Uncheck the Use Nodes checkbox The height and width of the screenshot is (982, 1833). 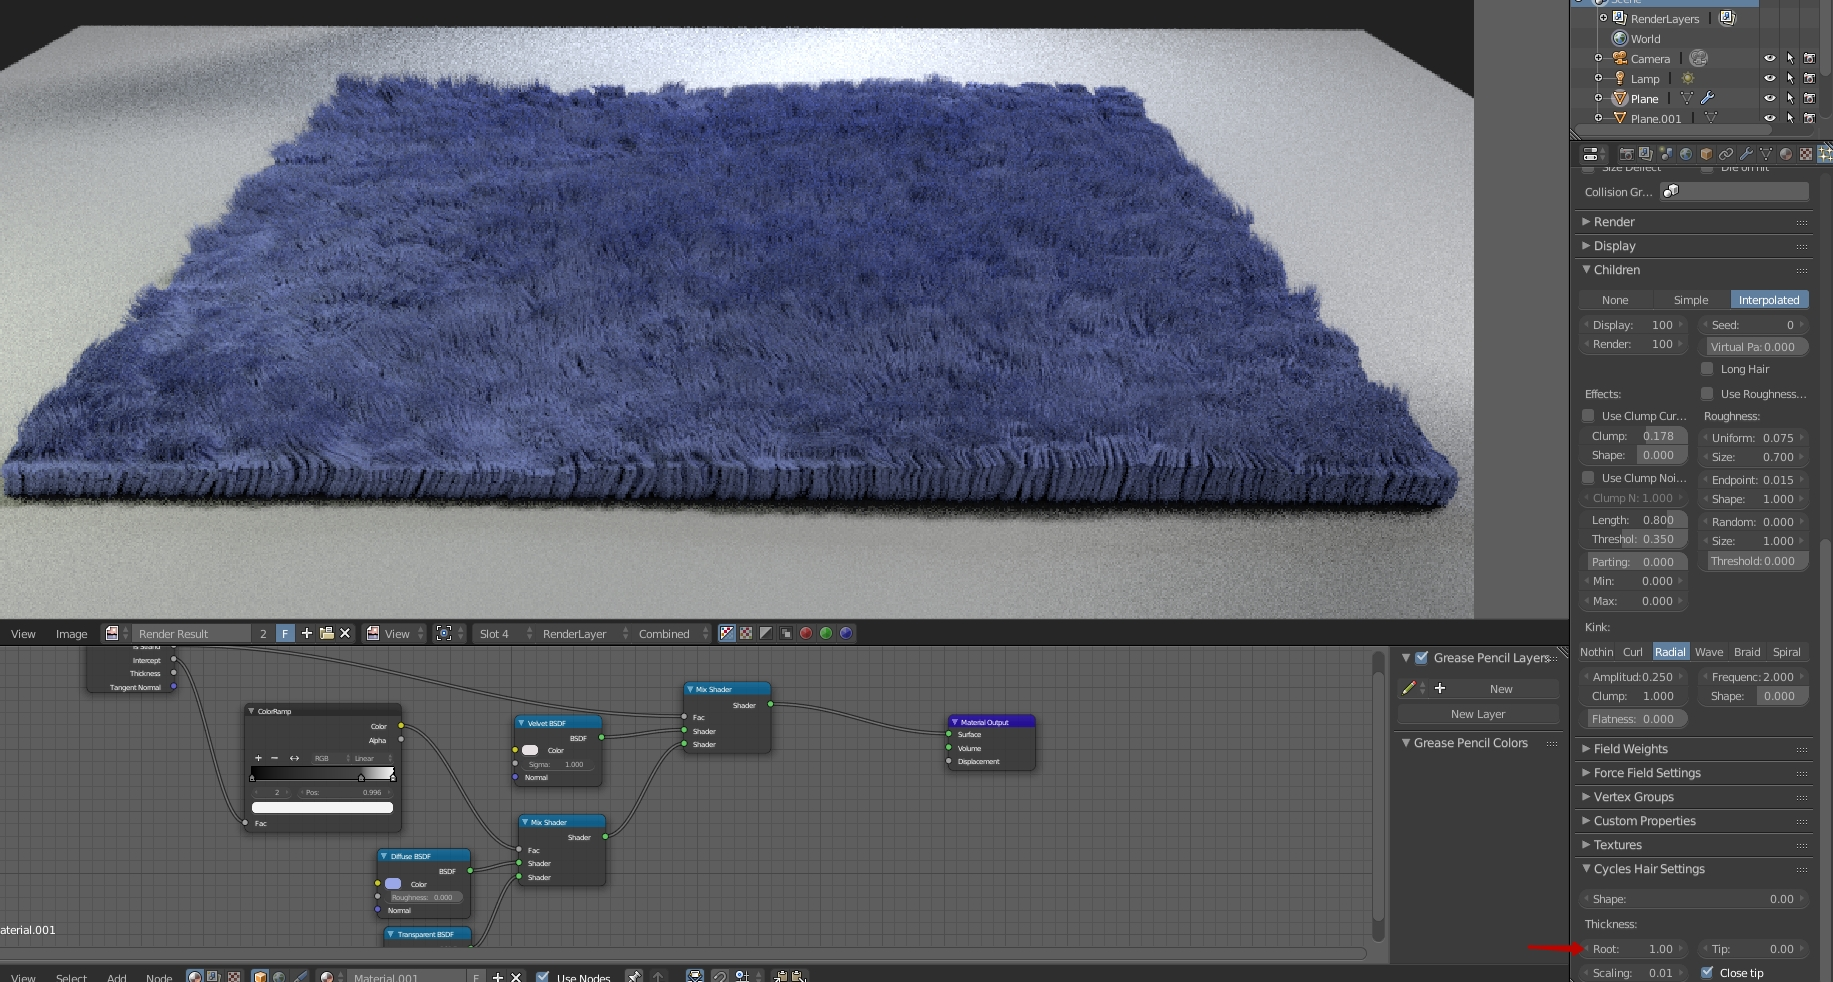[543, 977]
